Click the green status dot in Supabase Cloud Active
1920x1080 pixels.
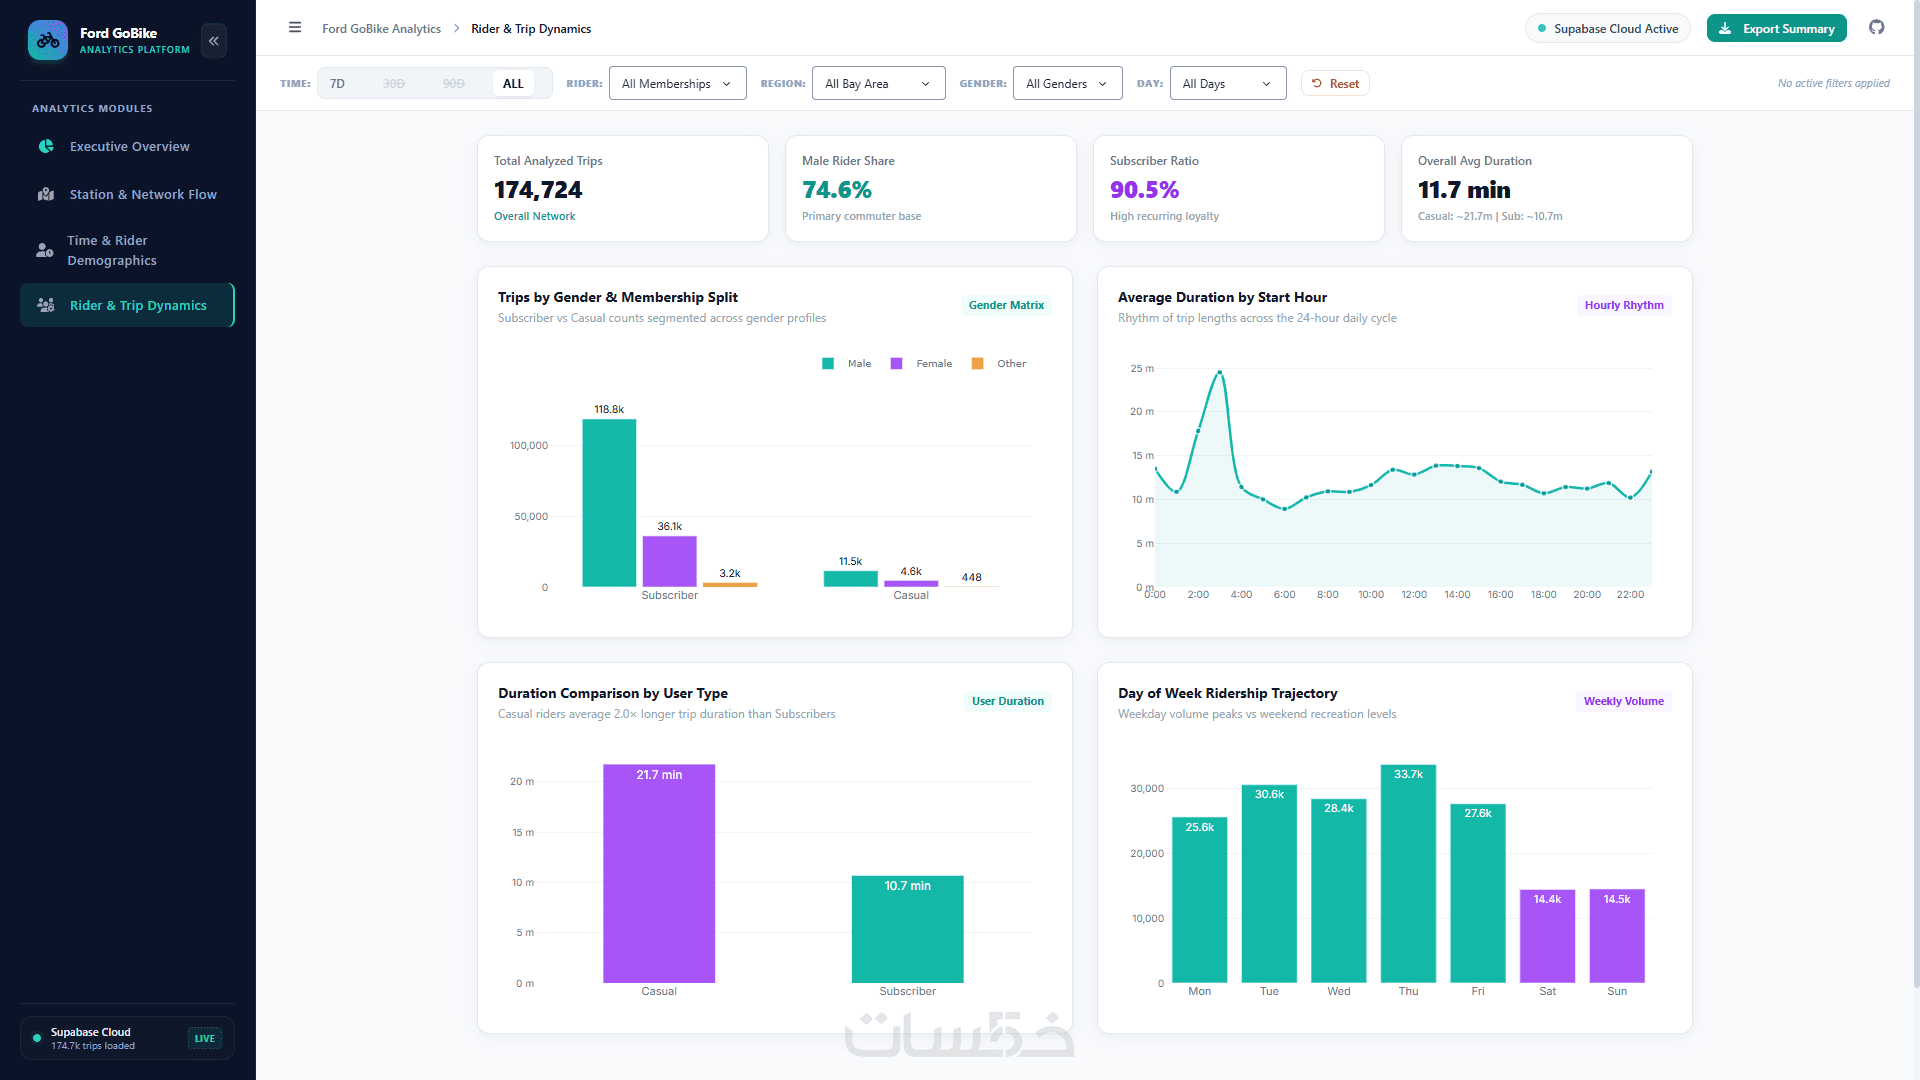pos(1542,29)
